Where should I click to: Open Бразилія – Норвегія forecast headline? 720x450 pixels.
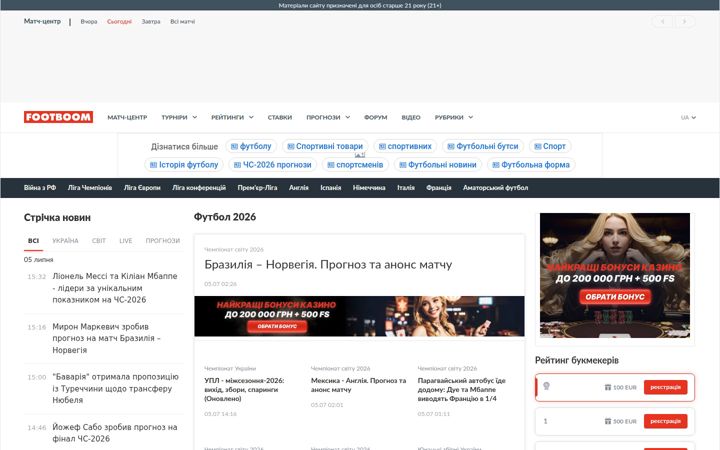pyautogui.click(x=328, y=264)
